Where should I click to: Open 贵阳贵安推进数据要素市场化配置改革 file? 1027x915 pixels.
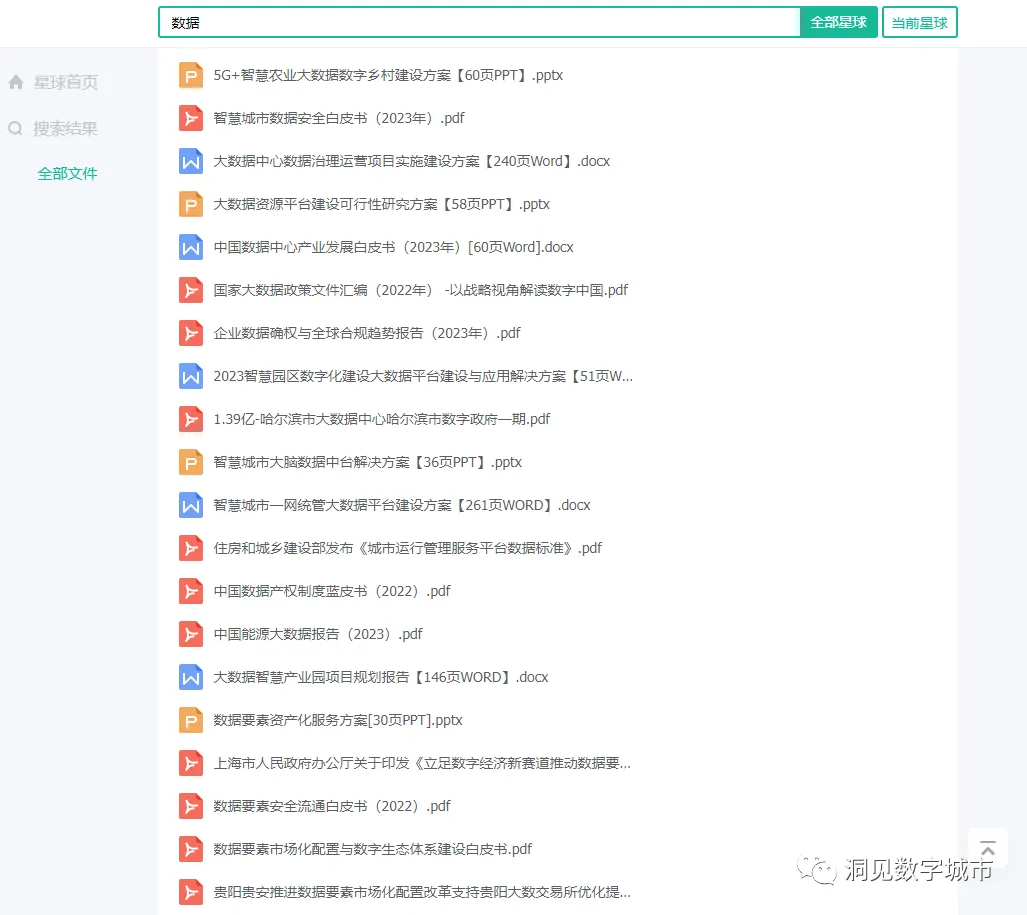[422, 893]
